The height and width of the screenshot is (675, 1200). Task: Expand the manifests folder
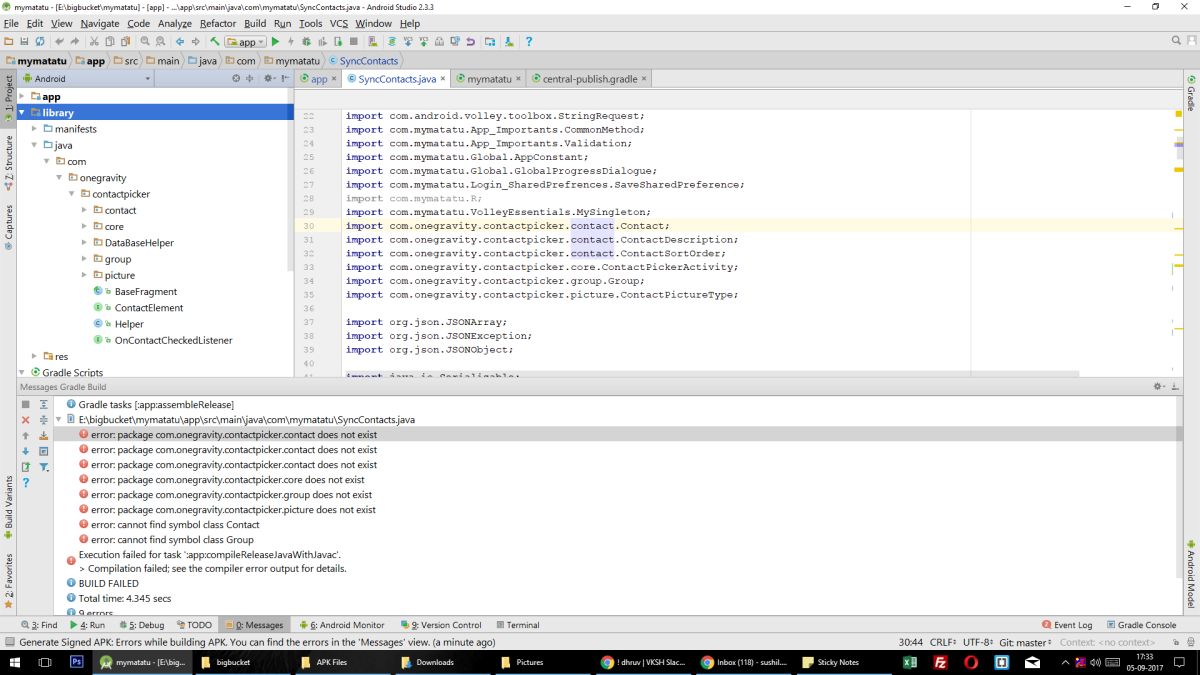point(34,129)
